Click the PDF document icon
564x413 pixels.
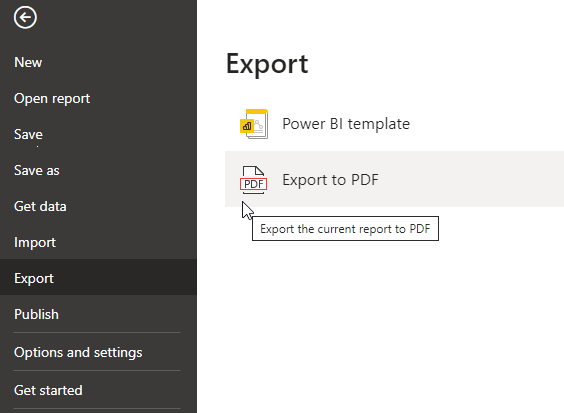click(254, 180)
